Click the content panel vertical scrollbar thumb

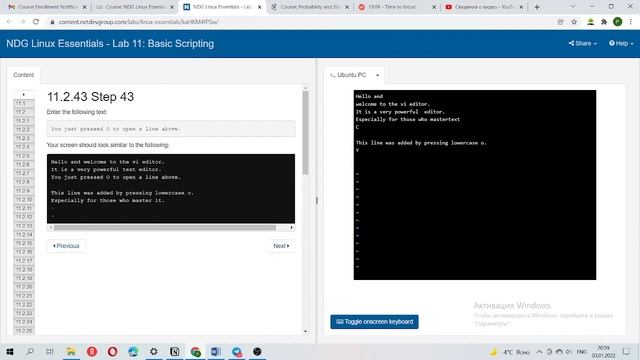305,133
